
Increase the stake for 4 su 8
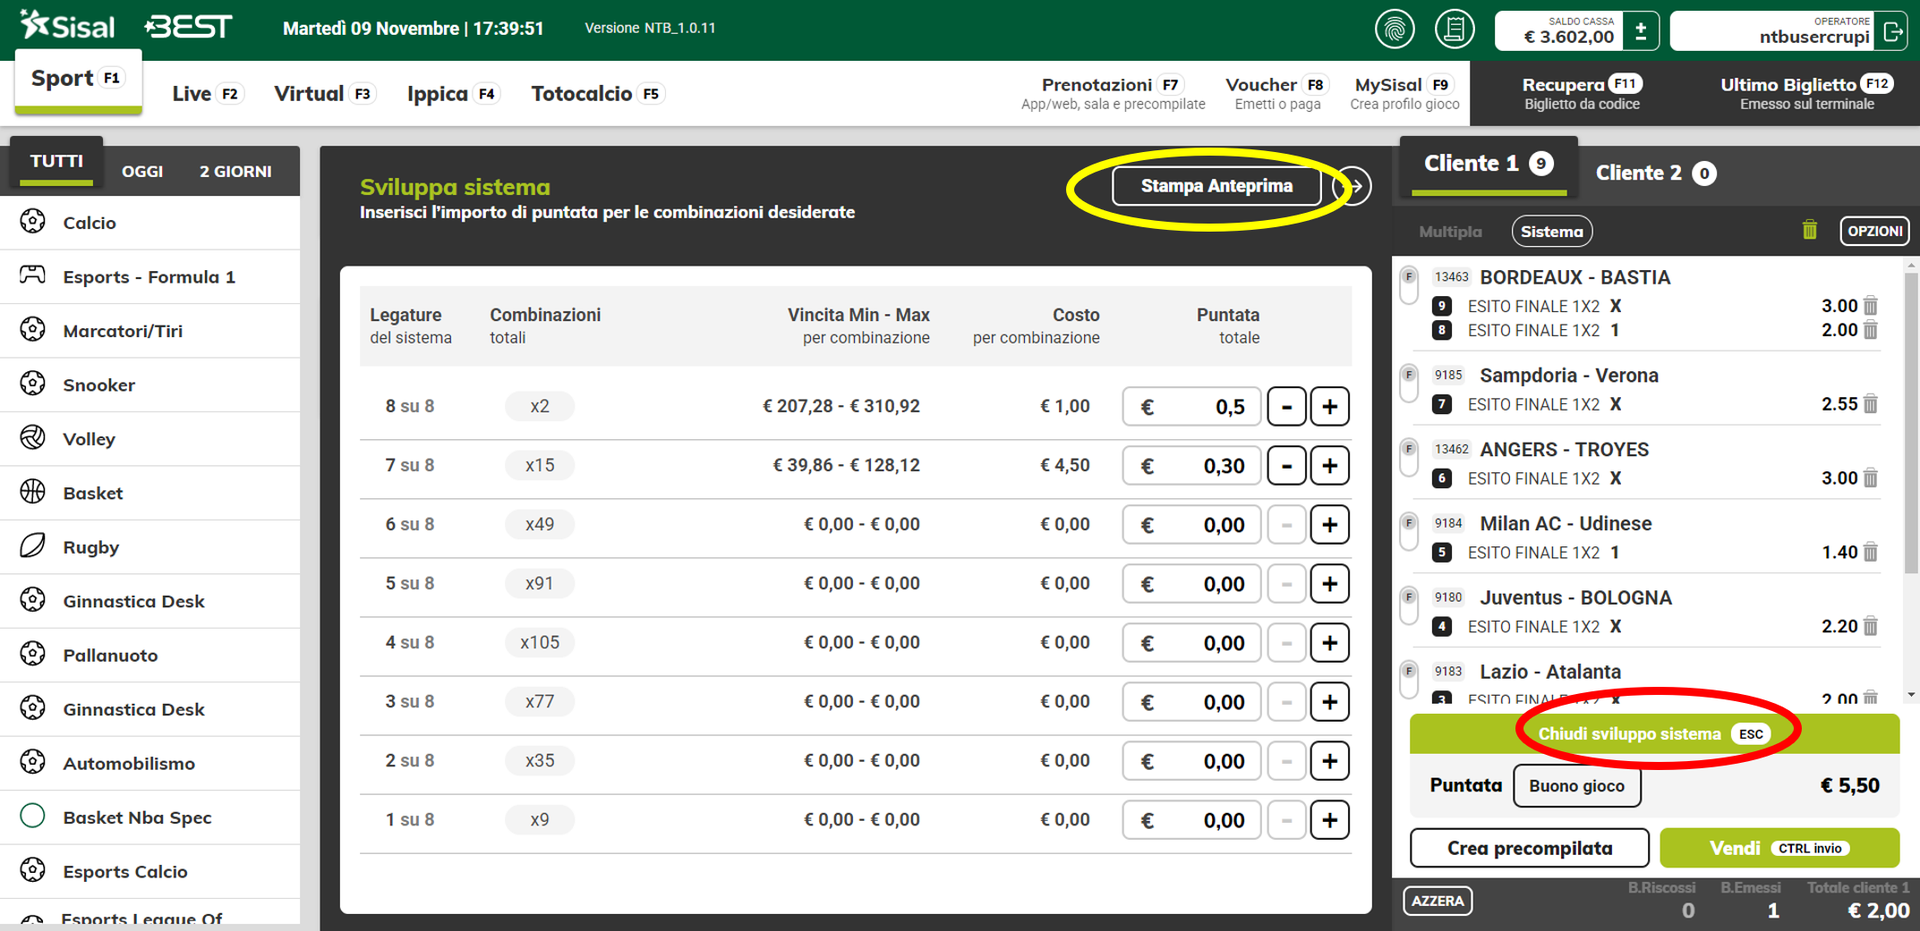click(1330, 642)
